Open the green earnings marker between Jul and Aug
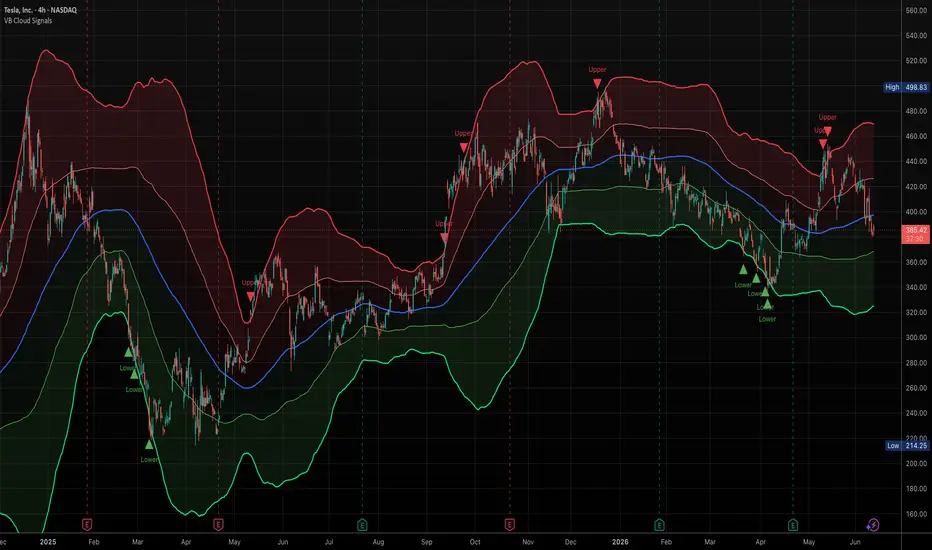This screenshot has height=550, width=932. 362,524
